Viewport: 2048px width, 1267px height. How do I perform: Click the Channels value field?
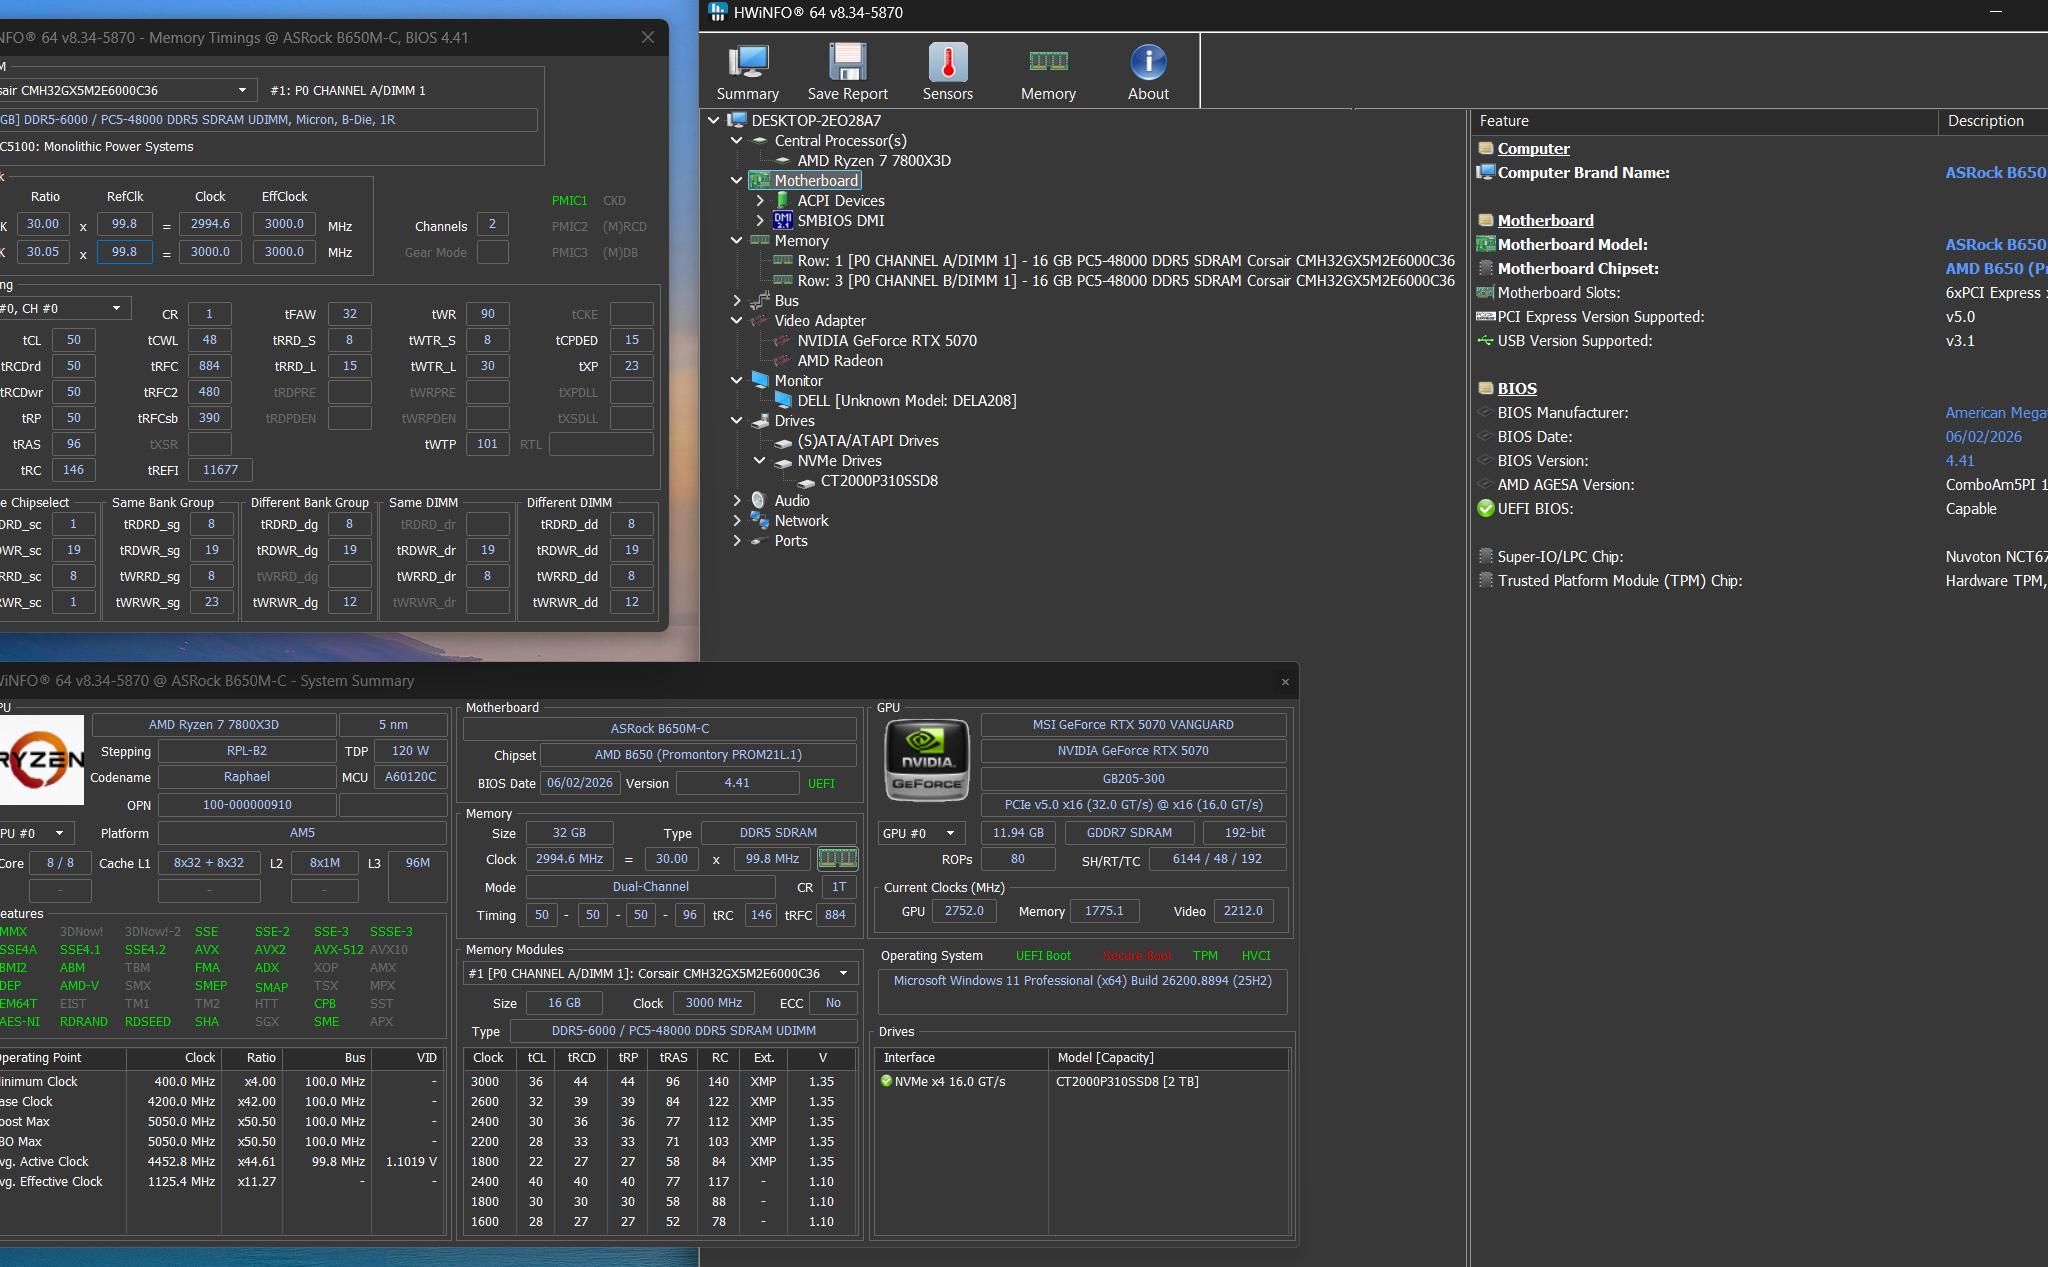pos(492,224)
